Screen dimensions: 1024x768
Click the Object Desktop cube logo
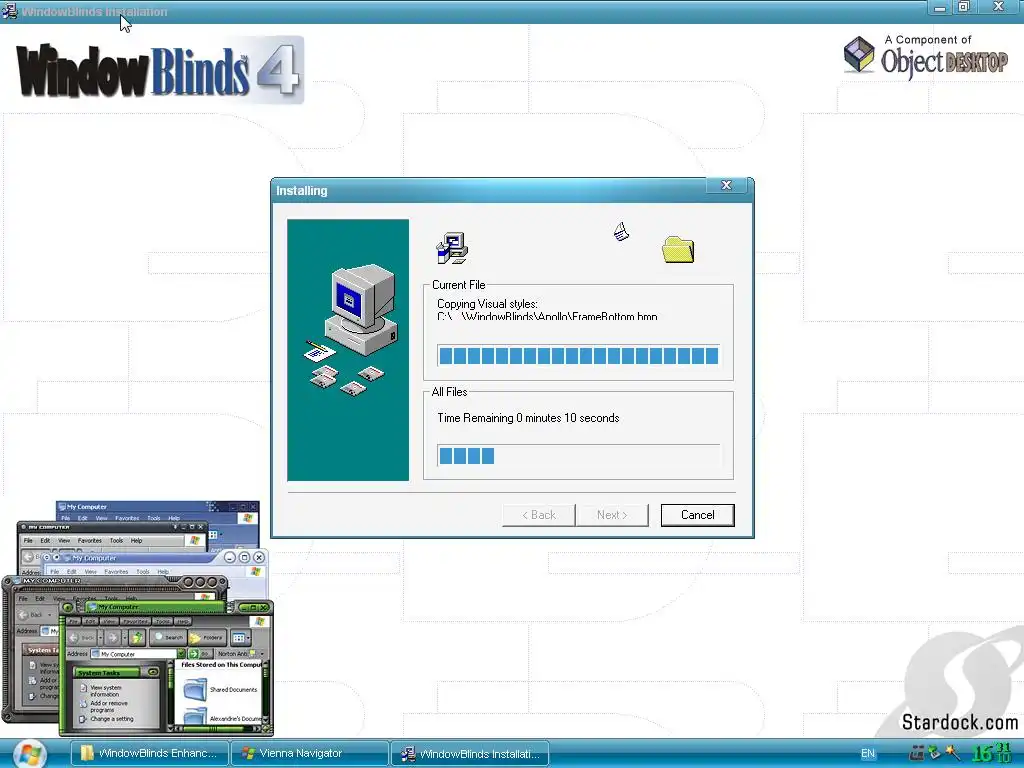click(859, 54)
